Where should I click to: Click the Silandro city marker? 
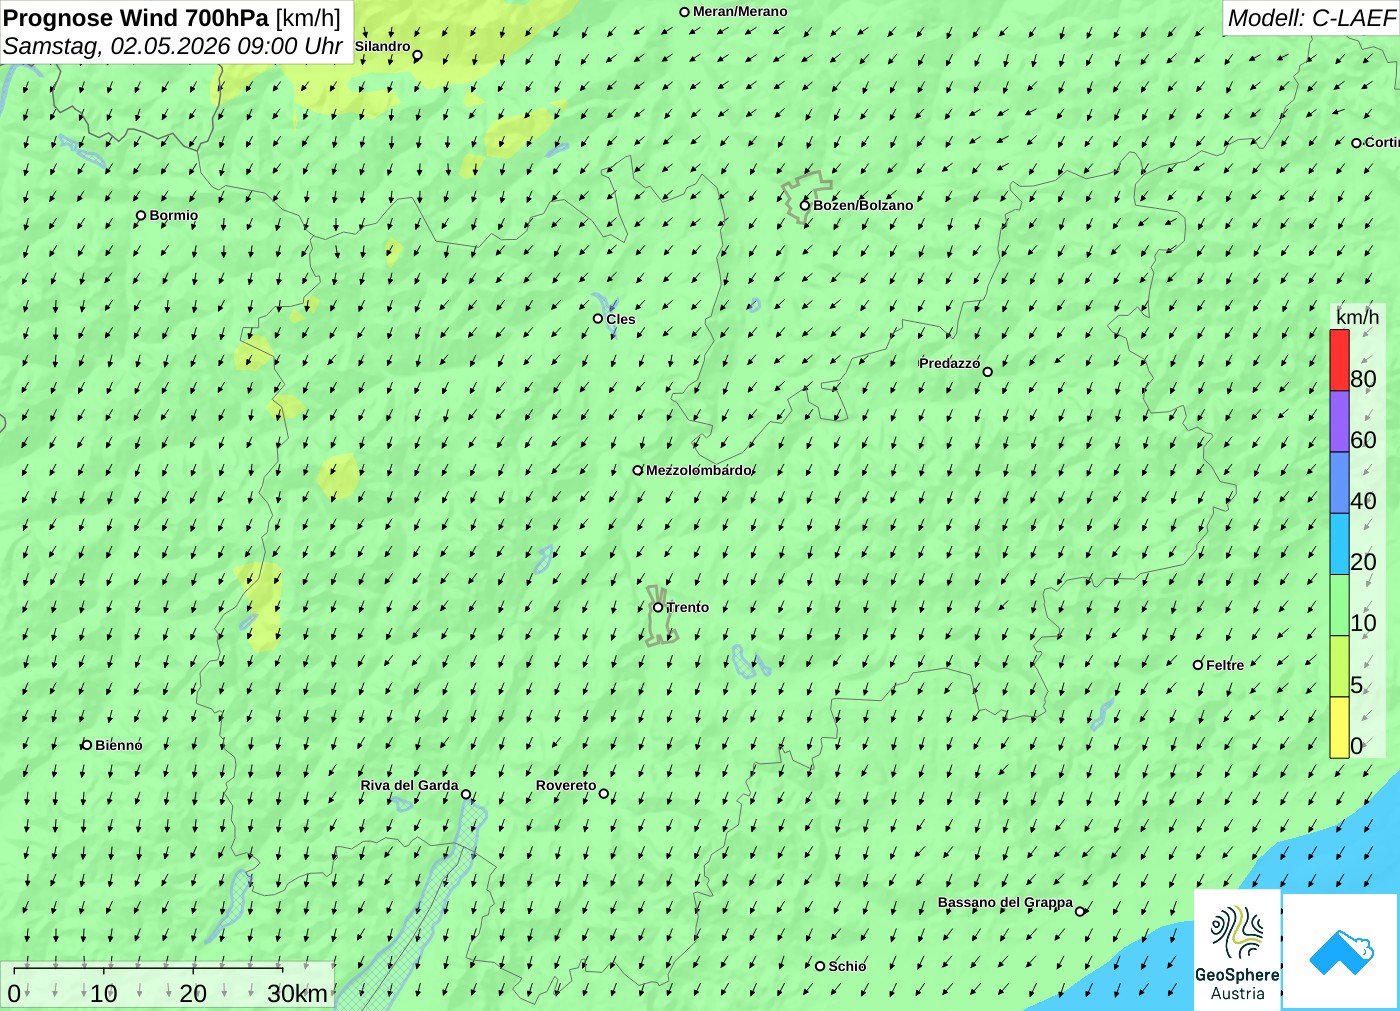pos(418,55)
